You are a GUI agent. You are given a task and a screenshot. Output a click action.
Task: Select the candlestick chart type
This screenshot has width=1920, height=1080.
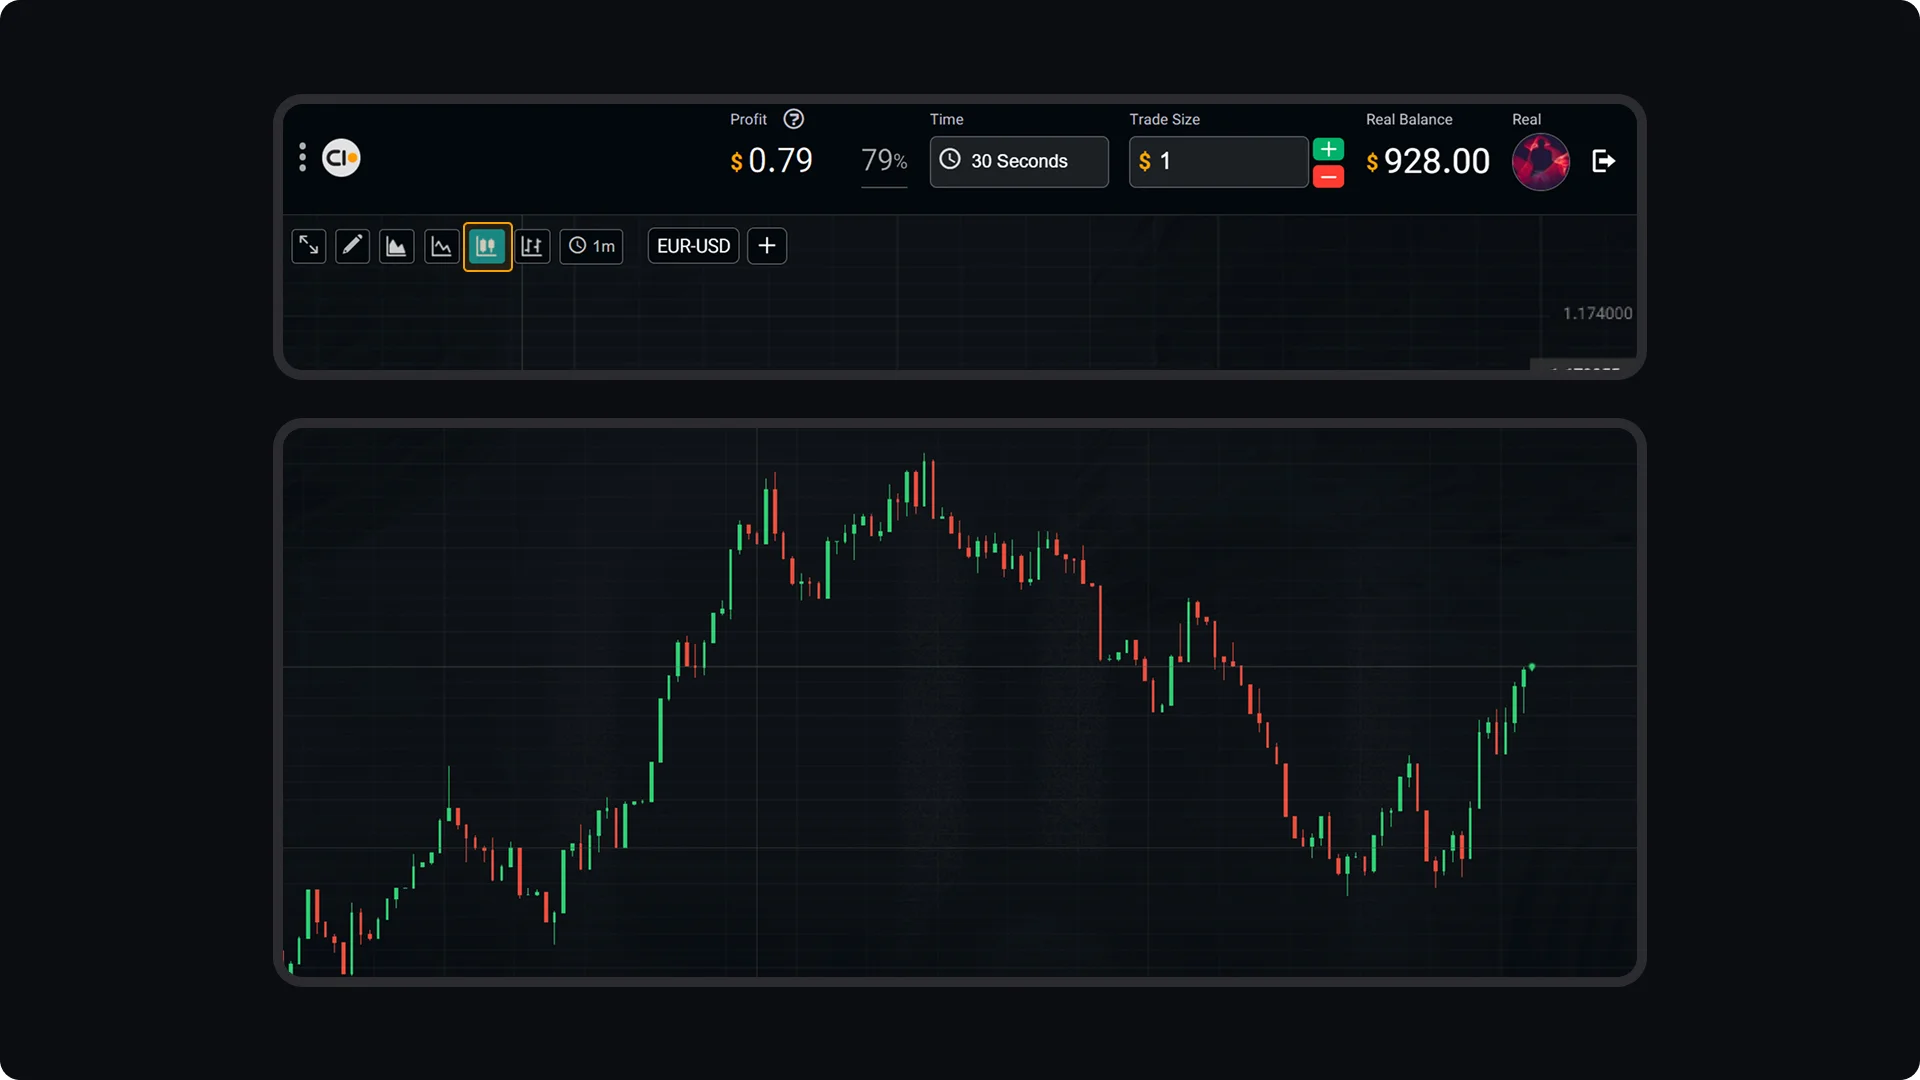[488, 246]
